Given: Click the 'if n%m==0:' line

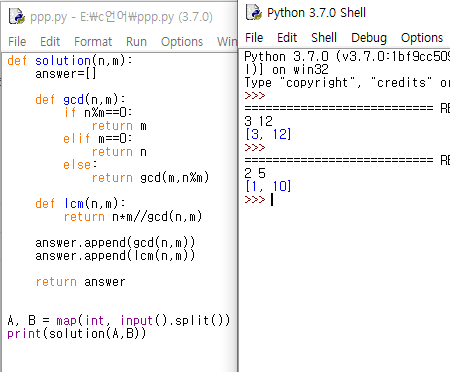Looking at the screenshot, I should pyautogui.click(x=98, y=113).
